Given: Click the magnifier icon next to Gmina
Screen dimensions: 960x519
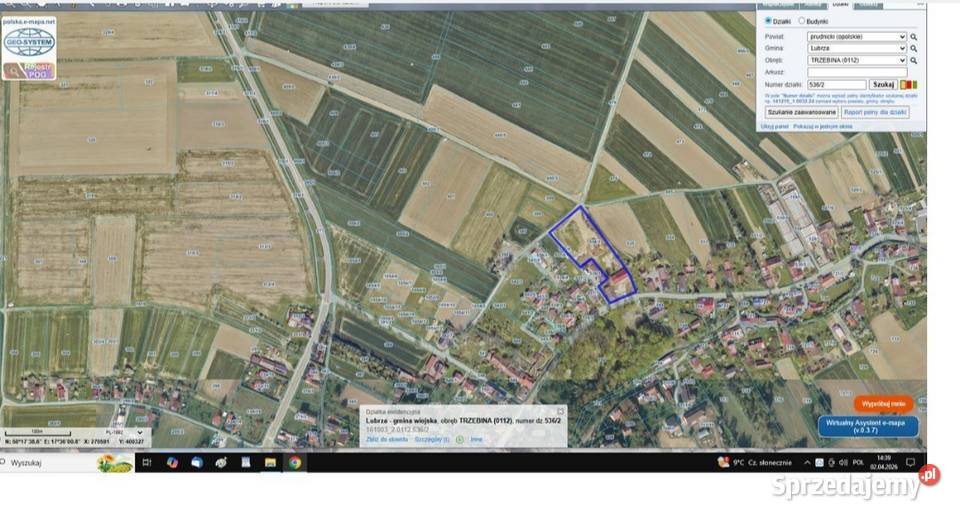Looking at the screenshot, I should pyautogui.click(x=913, y=48).
